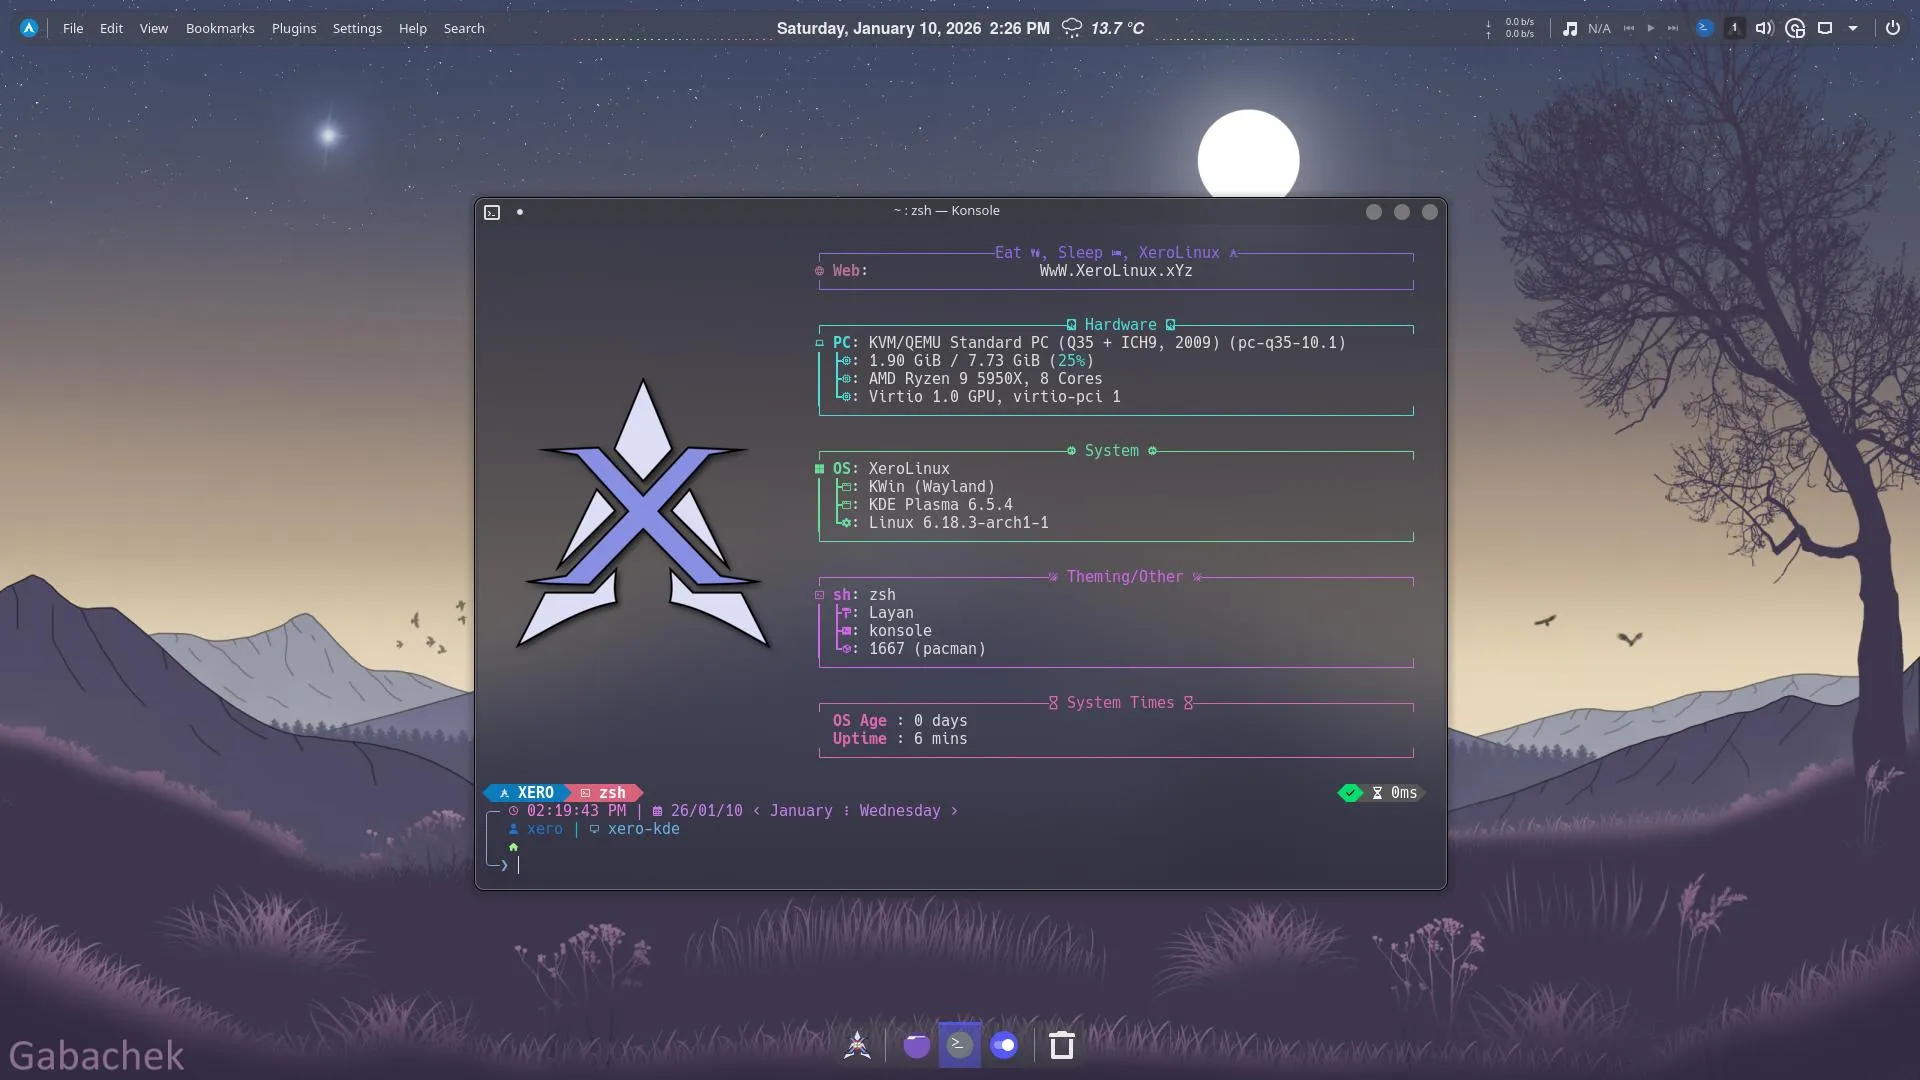Viewport: 1920px width, 1080px height.
Task: Click the blue Konsole tray icon
Action: (x=1705, y=28)
